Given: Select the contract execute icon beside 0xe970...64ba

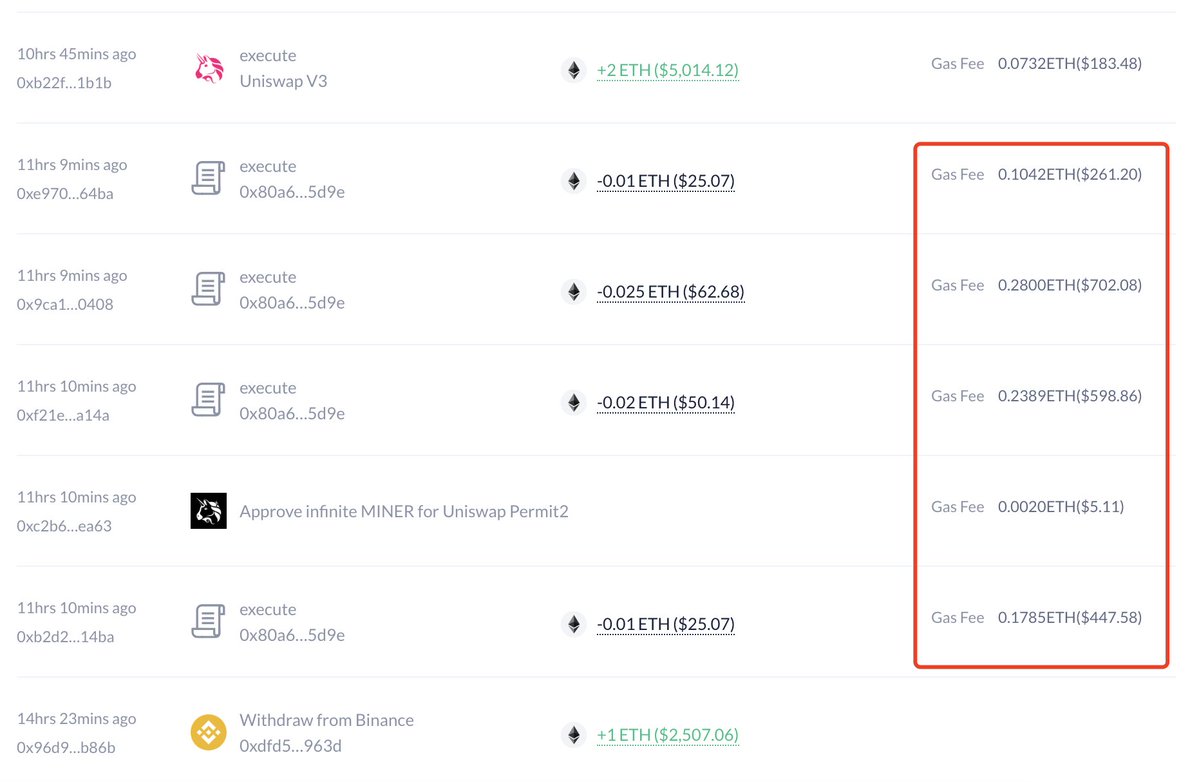Looking at the screenshot, I should coord(208,178).
